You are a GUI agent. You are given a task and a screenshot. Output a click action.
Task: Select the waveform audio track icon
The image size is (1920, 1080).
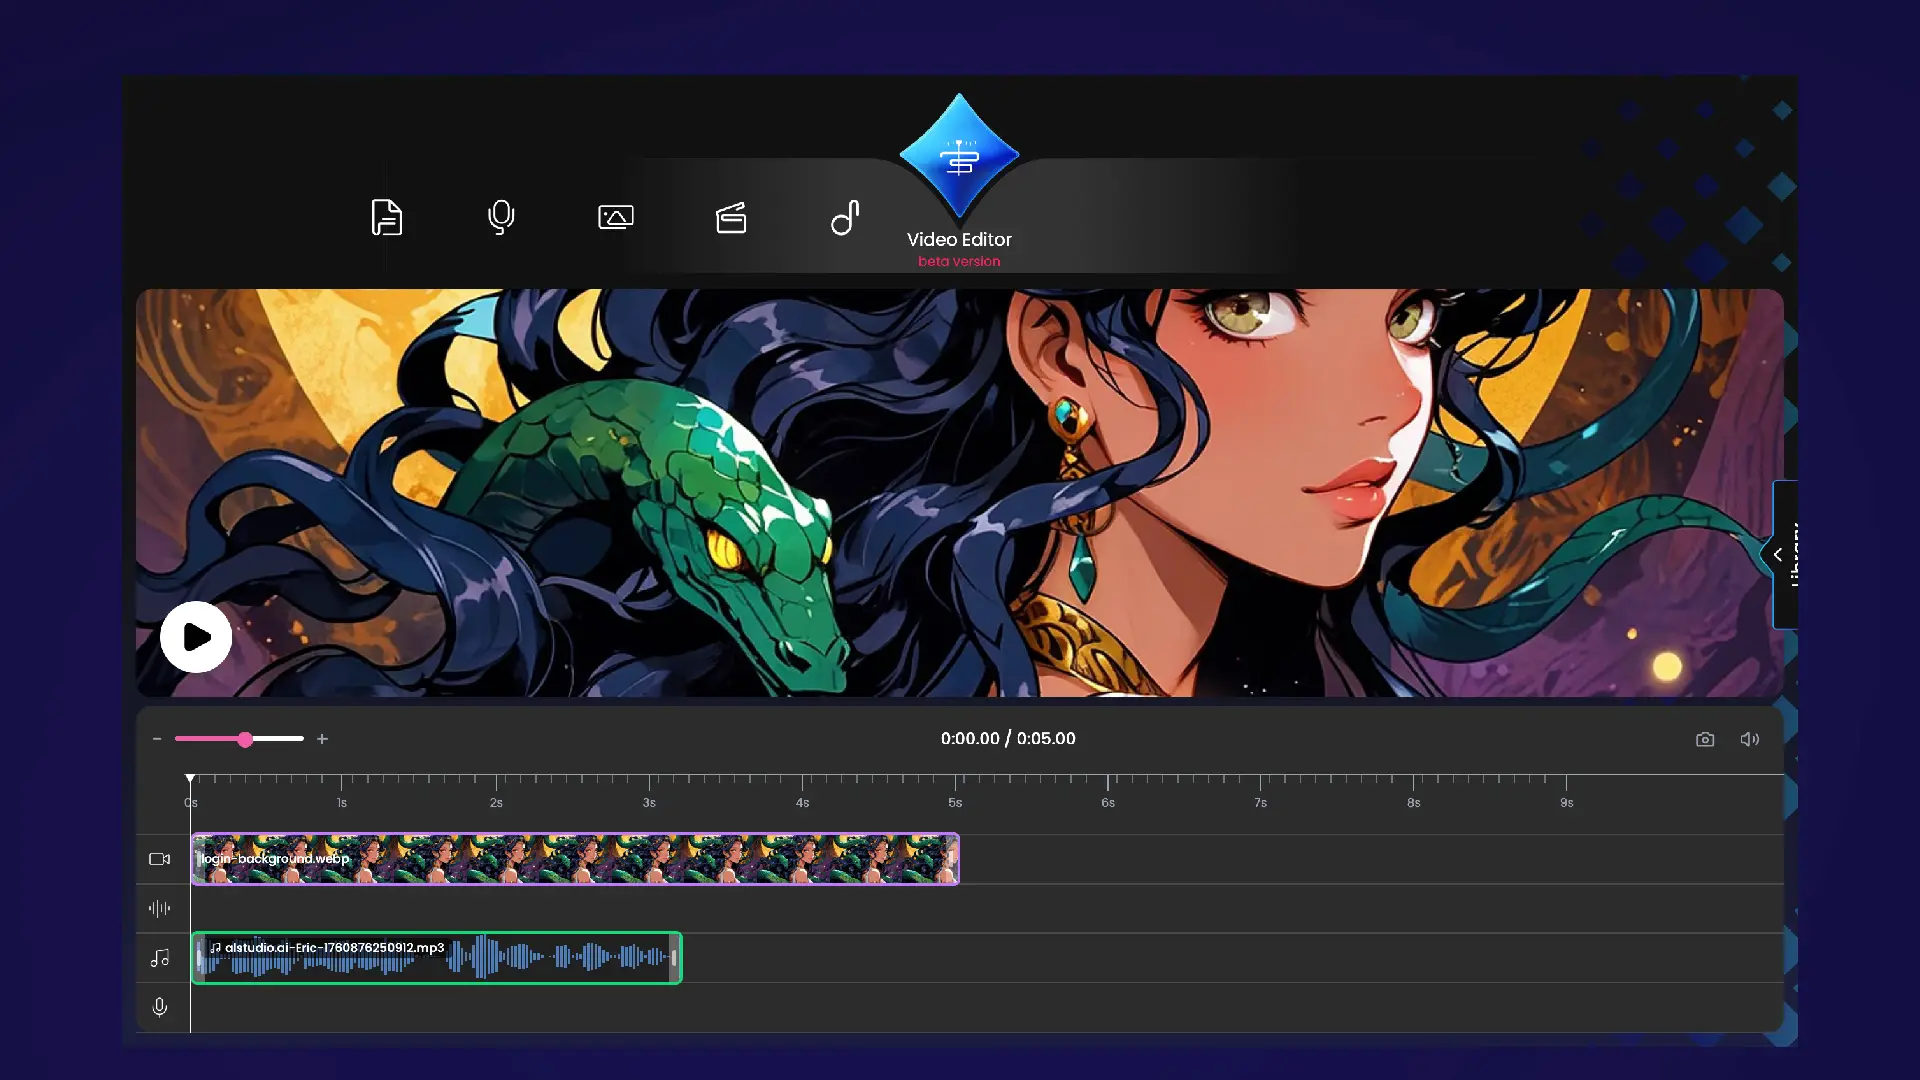159,908
